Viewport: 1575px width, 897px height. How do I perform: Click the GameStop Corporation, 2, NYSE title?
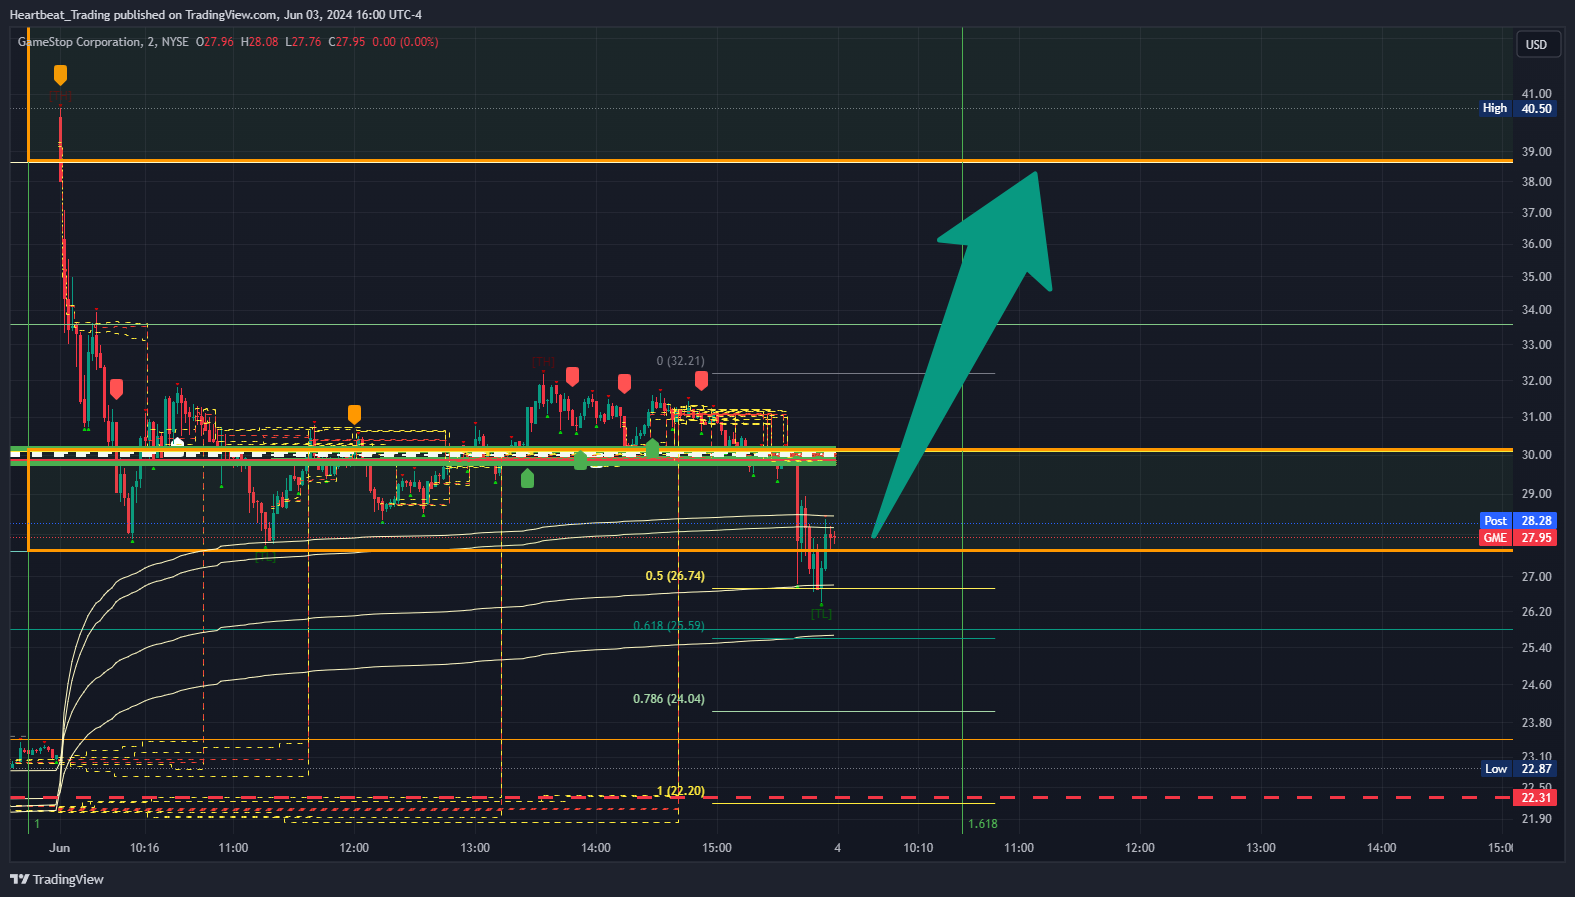coord(103,42)
